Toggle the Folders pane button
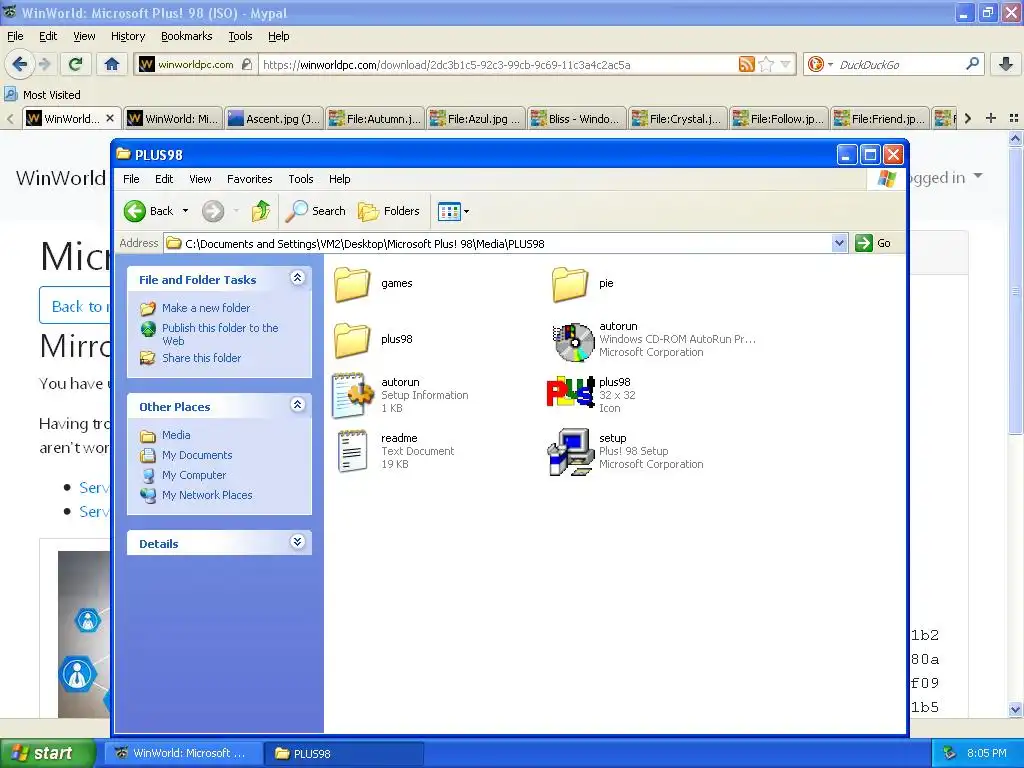Screen dimensions: 1024x768 tap(389, 211)
